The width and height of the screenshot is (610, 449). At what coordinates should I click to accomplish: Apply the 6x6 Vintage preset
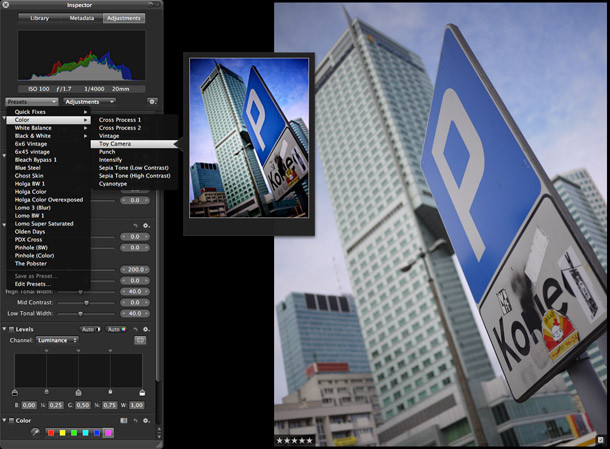pyautogui.click(x=49, y=144)
